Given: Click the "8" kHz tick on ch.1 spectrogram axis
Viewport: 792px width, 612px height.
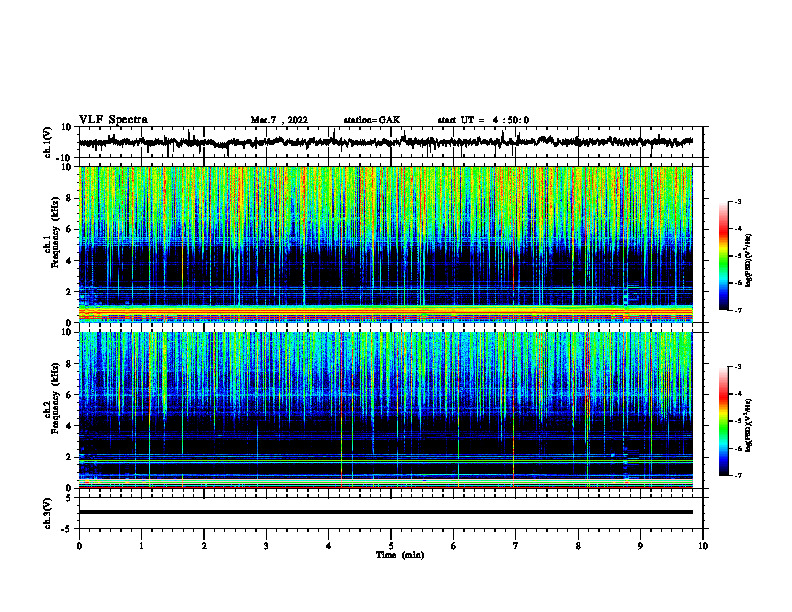Looking at the screenshot, I should (69, 198).
